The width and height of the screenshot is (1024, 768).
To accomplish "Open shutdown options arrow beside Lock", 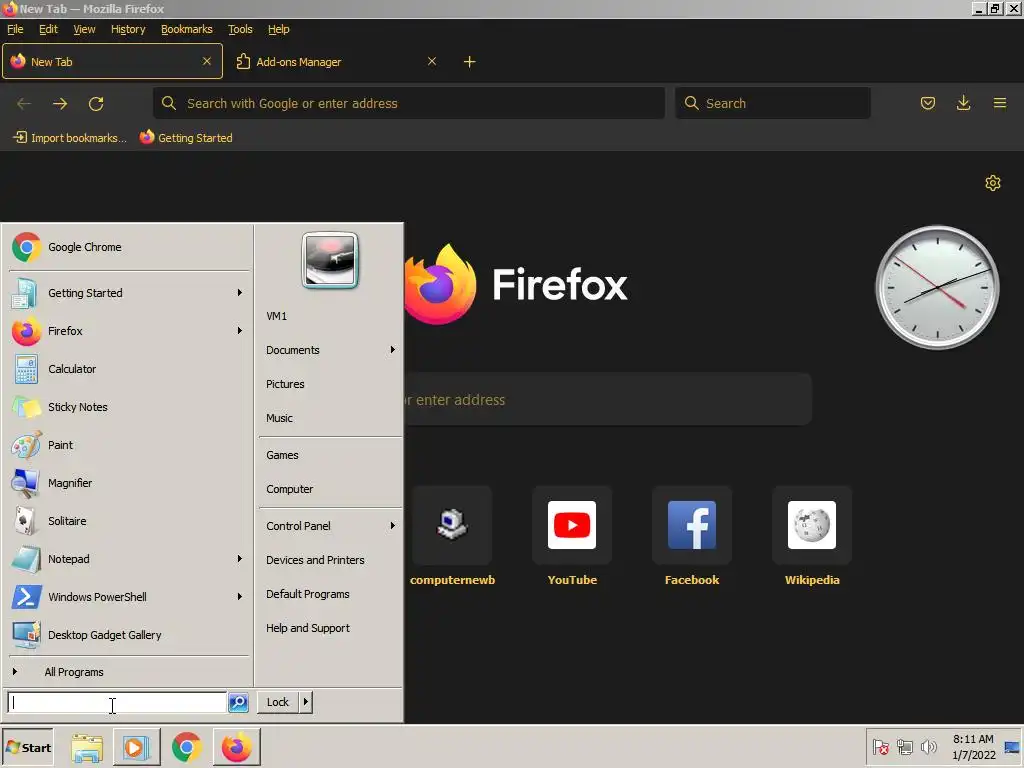I will pos(306,702).
